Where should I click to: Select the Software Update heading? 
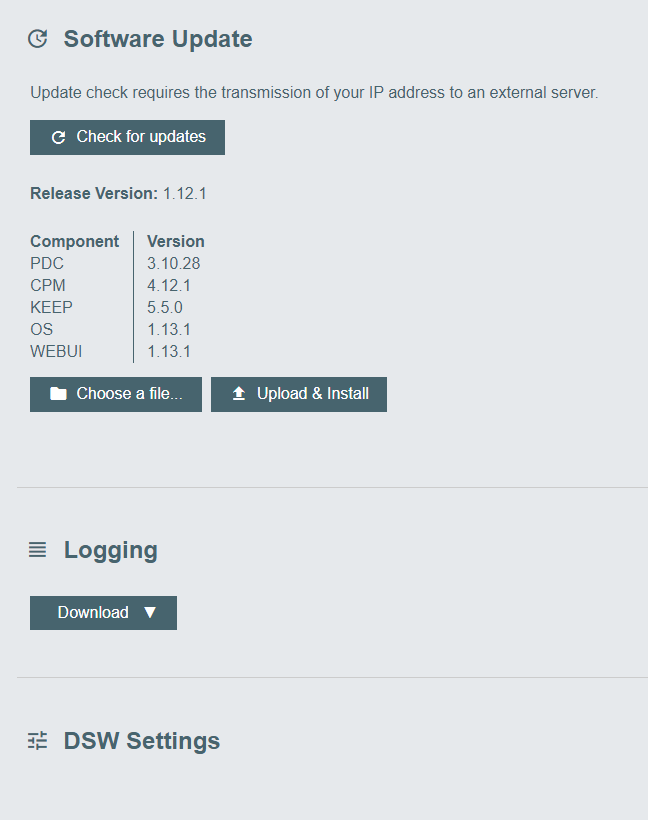coord(158,39)
